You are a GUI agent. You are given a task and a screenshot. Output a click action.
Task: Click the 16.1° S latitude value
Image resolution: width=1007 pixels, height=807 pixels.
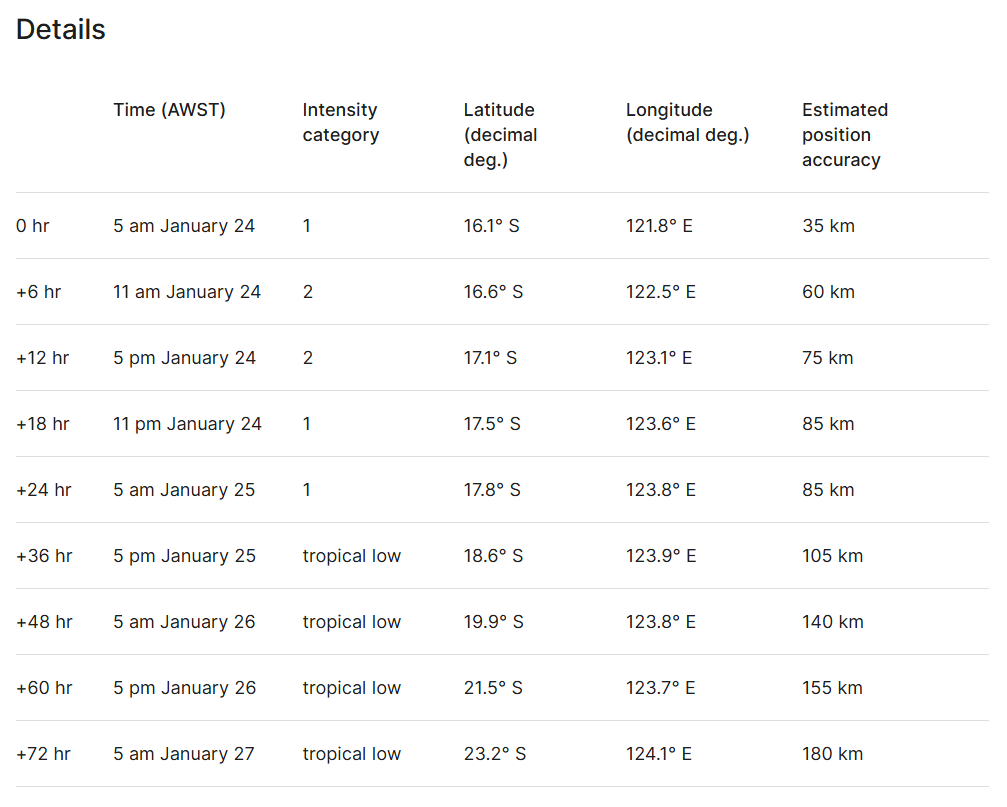pyautogui.click(x=491, y=226)
